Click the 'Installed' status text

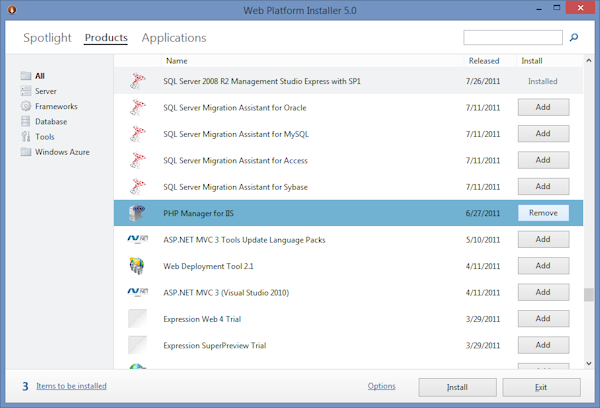pyautogui.click(x=543, y=81)
